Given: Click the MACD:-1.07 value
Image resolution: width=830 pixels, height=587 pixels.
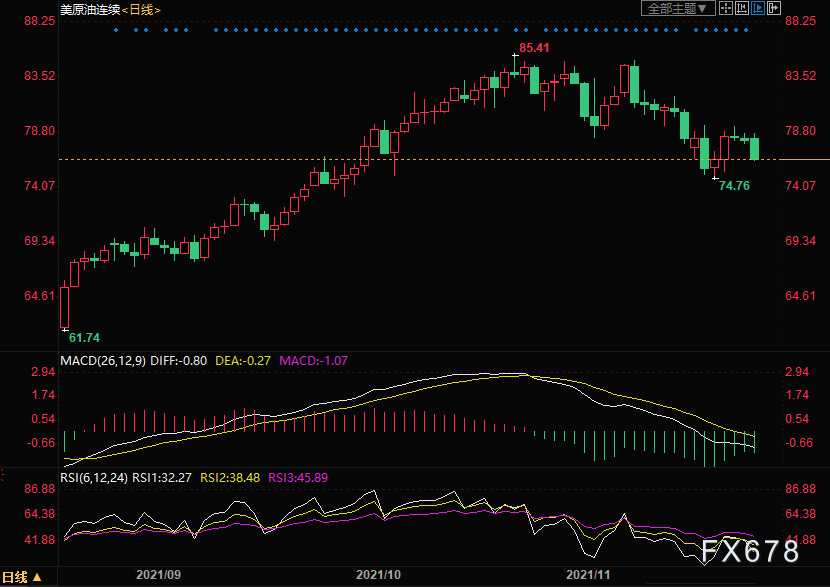Looking at the screenshot, I should [313, 361].
